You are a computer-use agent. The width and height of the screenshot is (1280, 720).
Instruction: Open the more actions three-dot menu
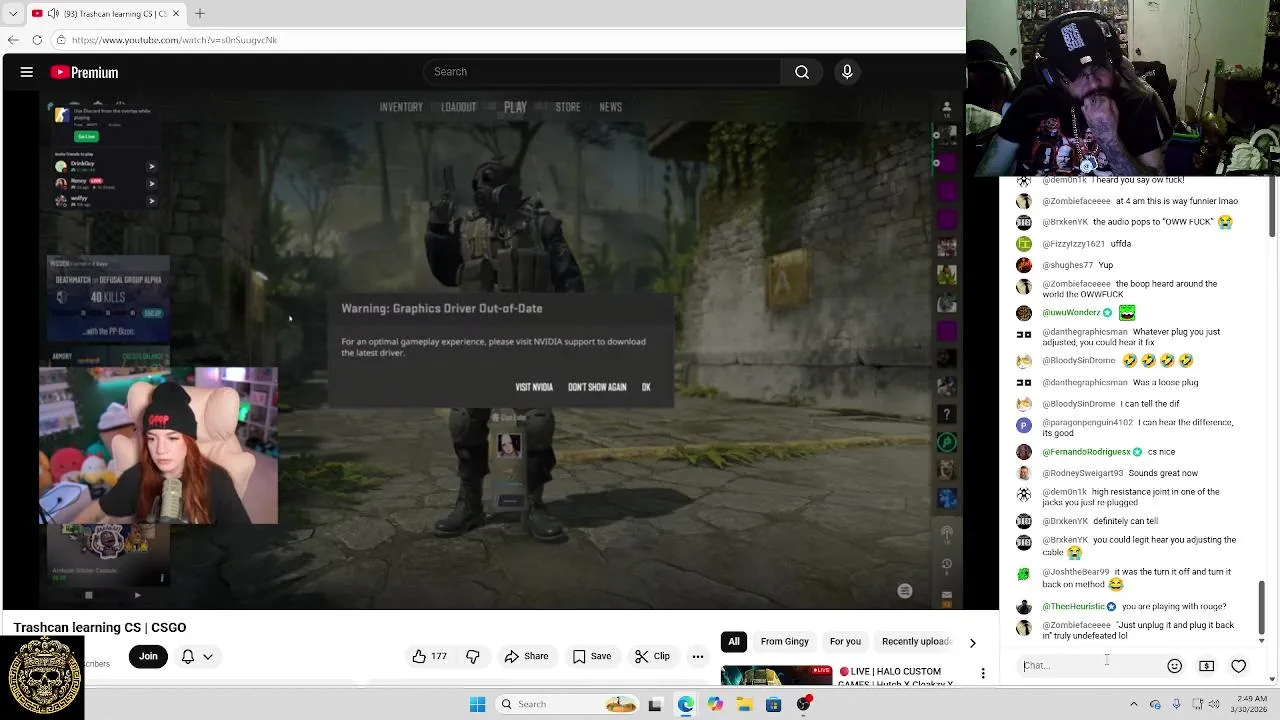[698, 656]
